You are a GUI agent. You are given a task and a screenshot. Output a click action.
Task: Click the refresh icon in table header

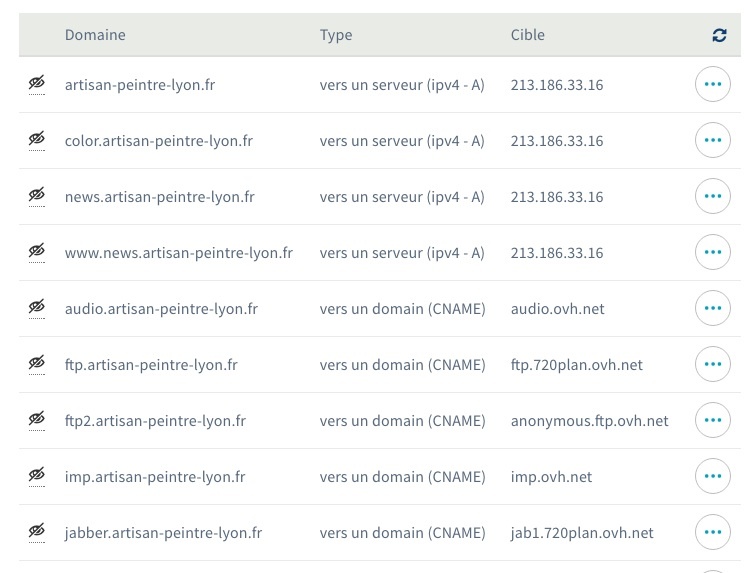click(719, 35)
